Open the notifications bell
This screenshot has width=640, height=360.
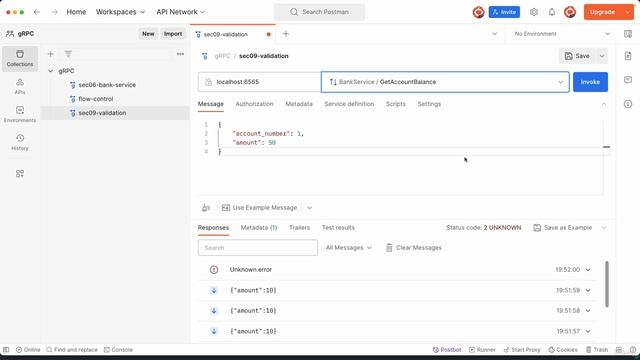552,12
